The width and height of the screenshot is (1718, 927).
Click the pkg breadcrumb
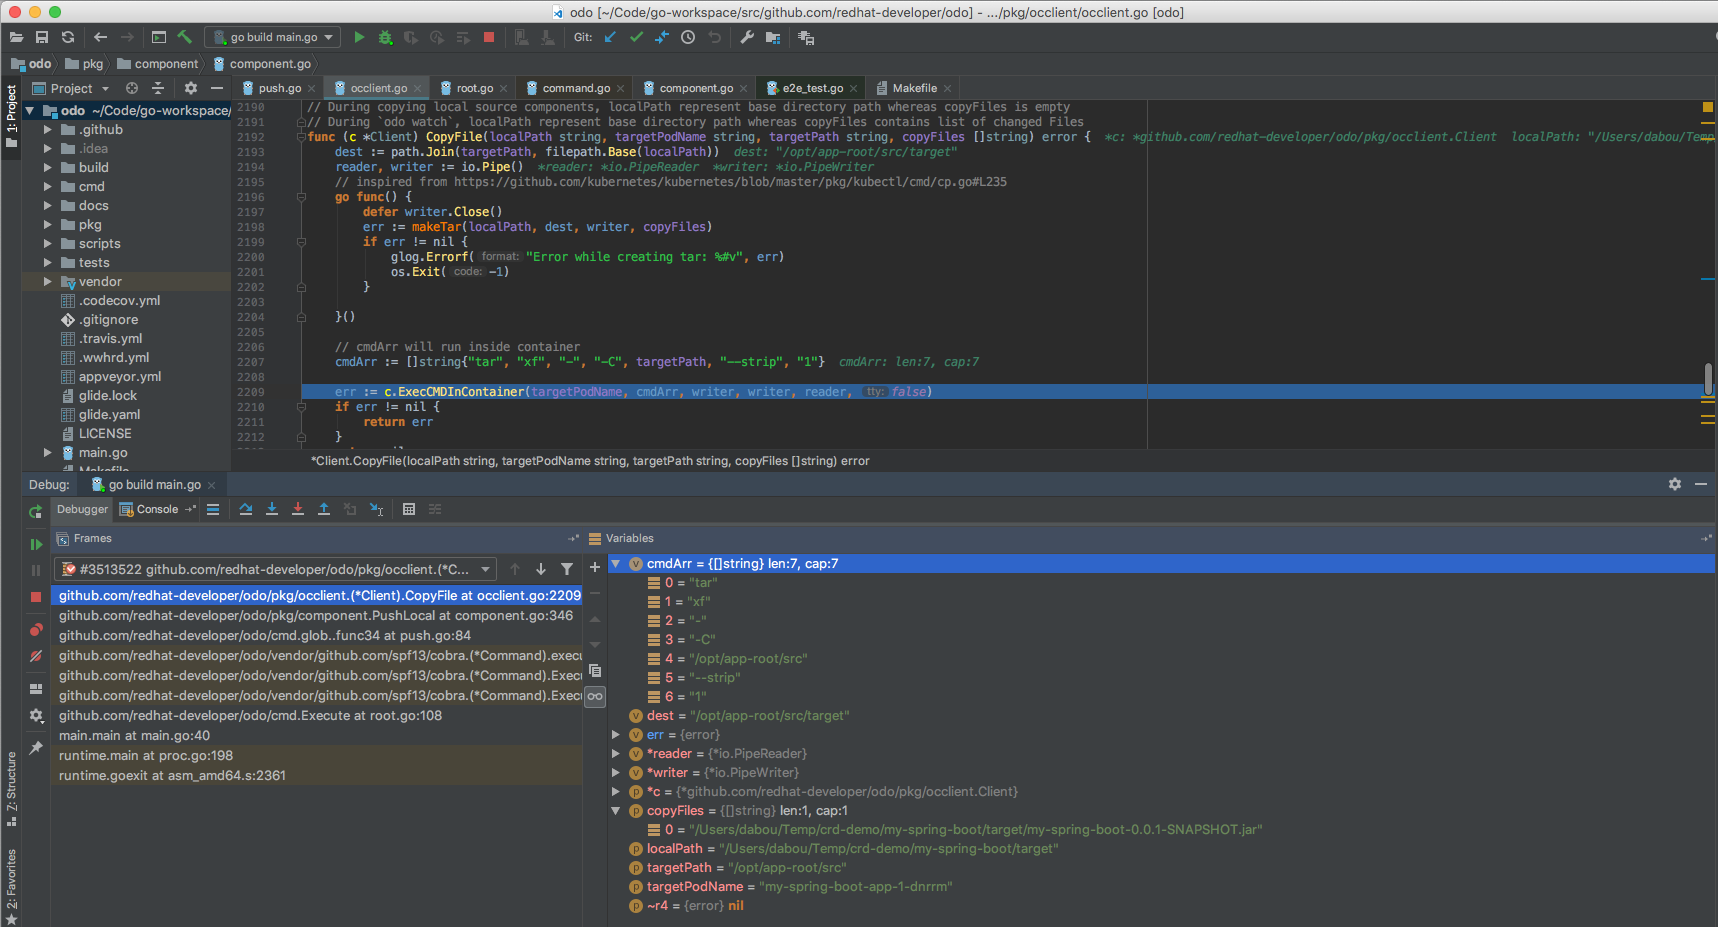coord(85,63)
